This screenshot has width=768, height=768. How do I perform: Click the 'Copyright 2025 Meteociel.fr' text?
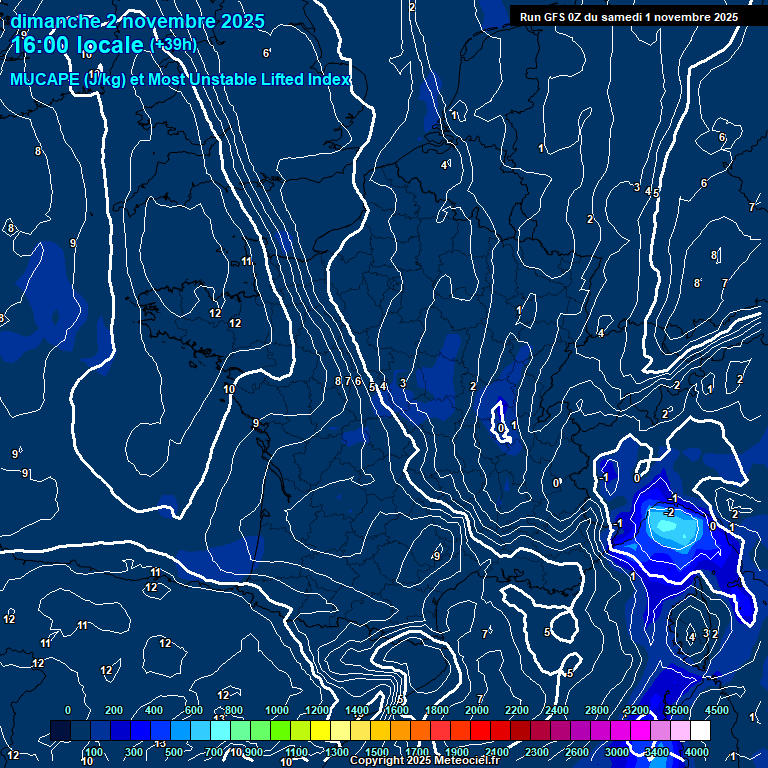click(425, 760)
